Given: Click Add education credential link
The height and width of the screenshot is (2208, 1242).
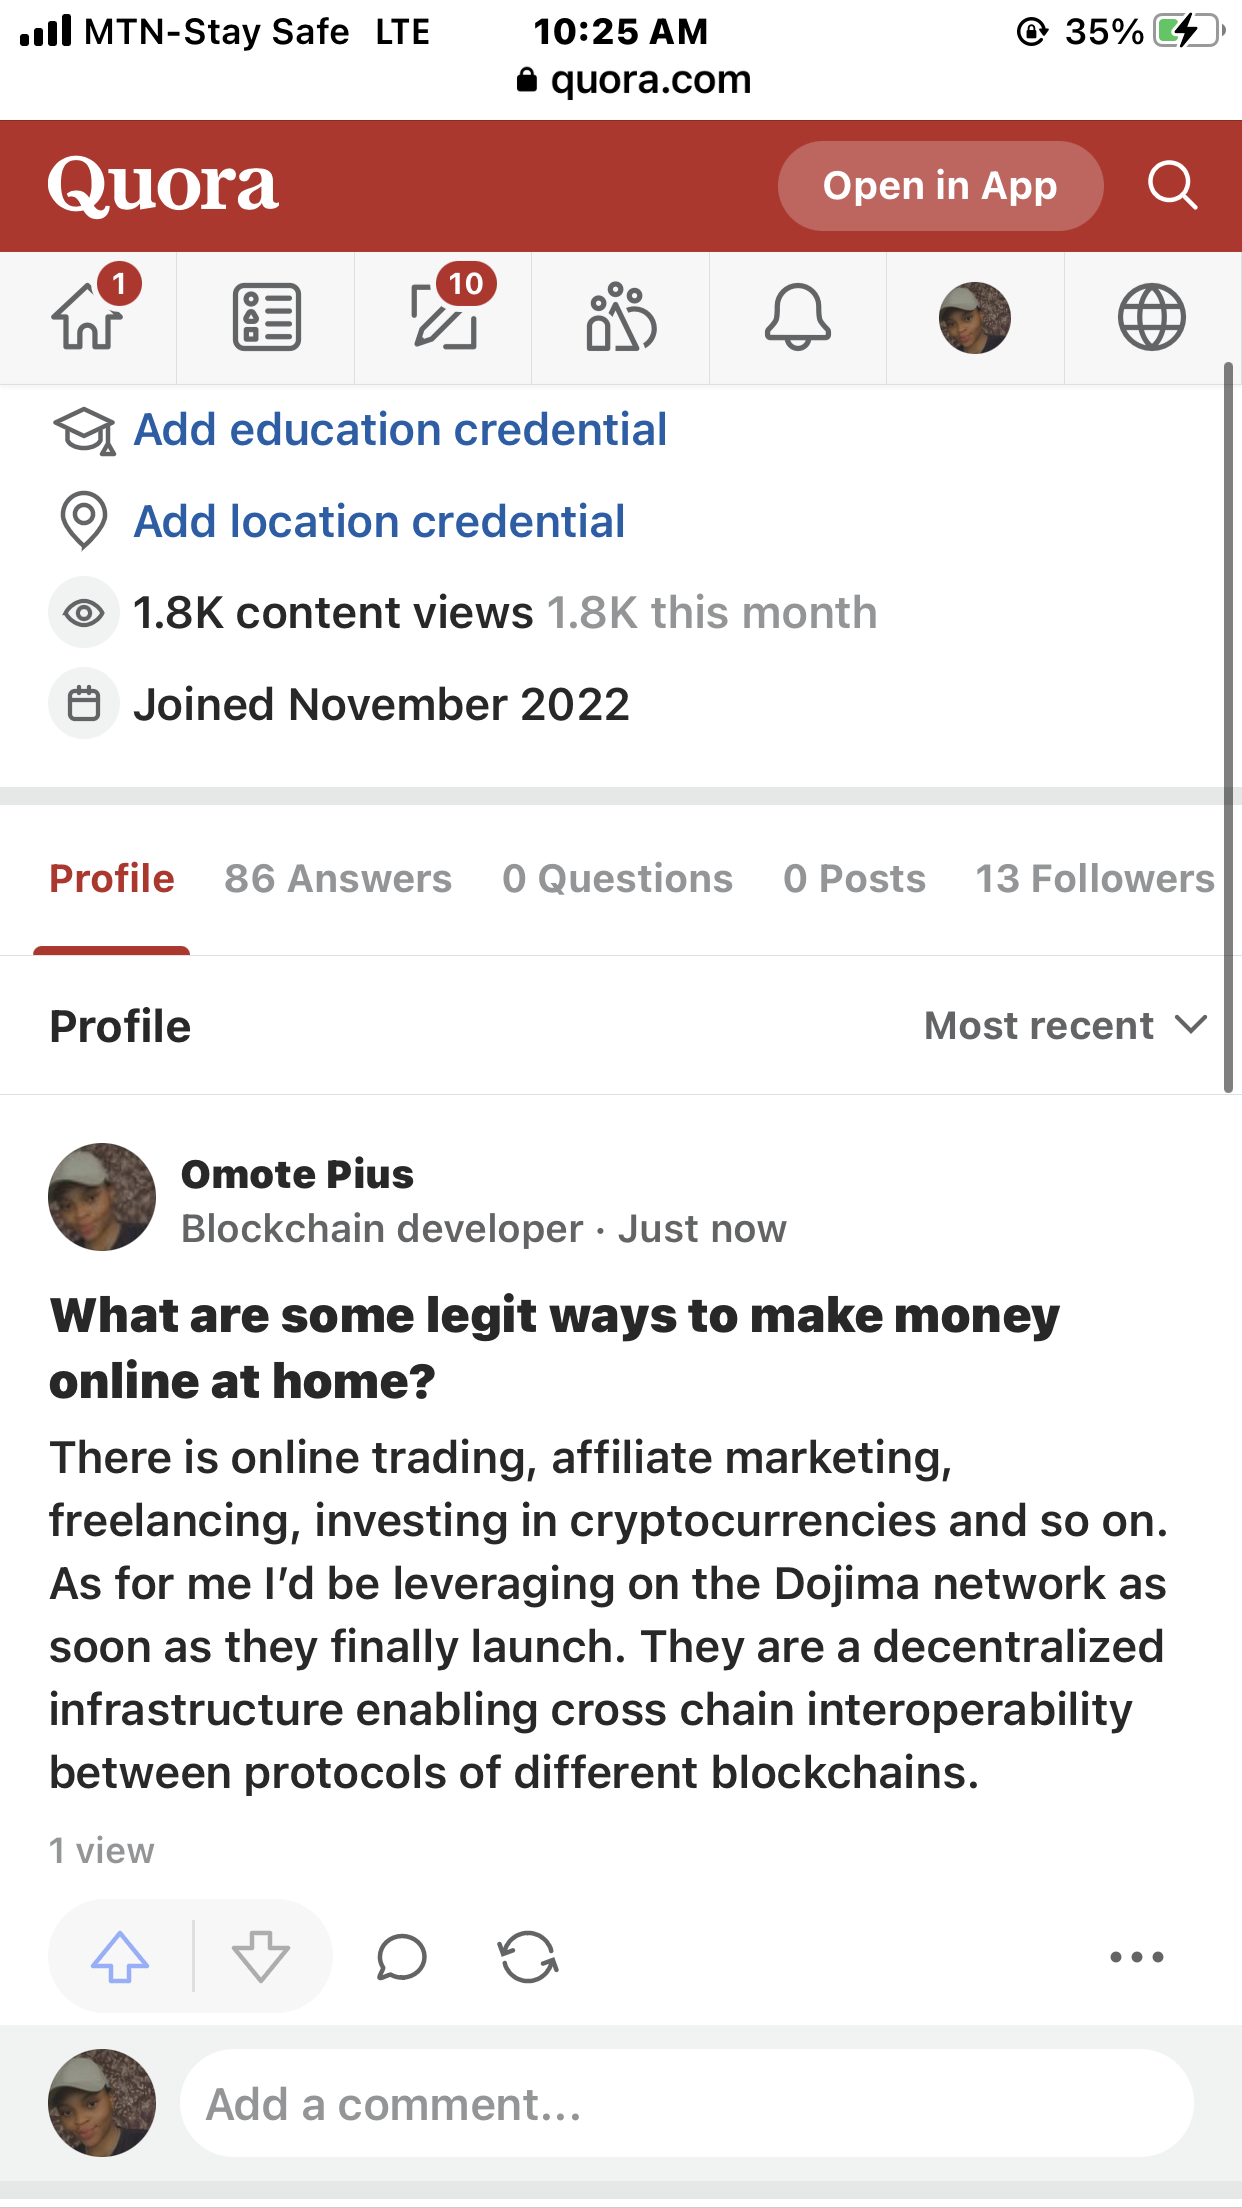Looking at the screenshot, I should pos(400,430).
